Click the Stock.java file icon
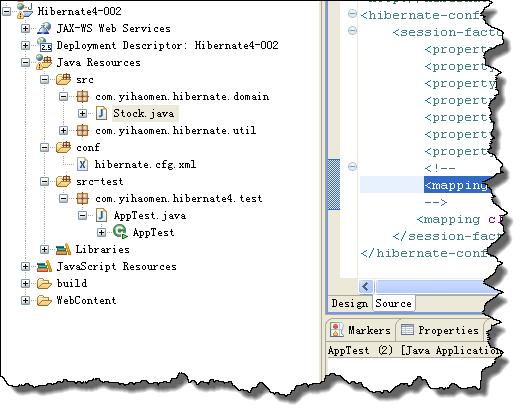 tap(101, 114)
